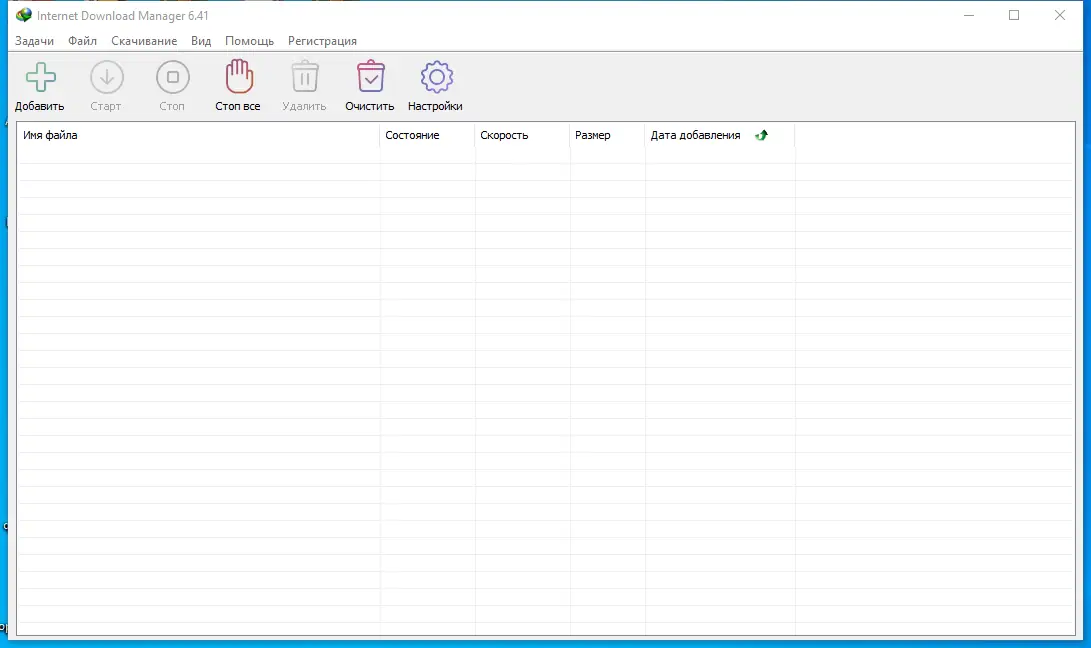Click the Регистрация menu entry

pos(322,41)
